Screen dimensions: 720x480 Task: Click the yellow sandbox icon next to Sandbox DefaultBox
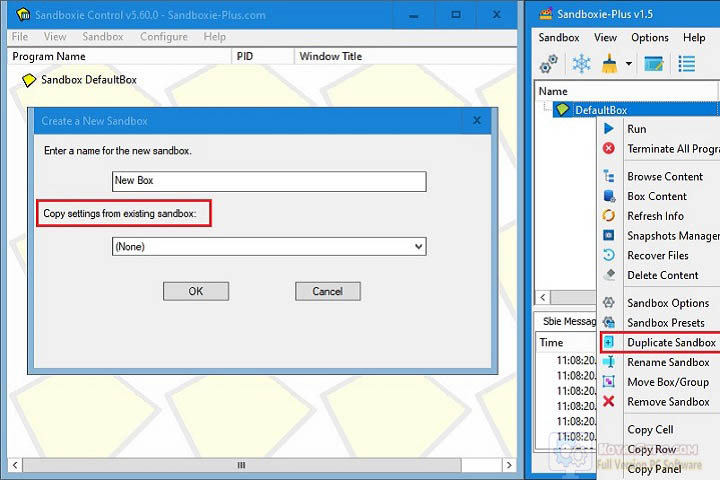pyautogui.click(x=28, y=80)
